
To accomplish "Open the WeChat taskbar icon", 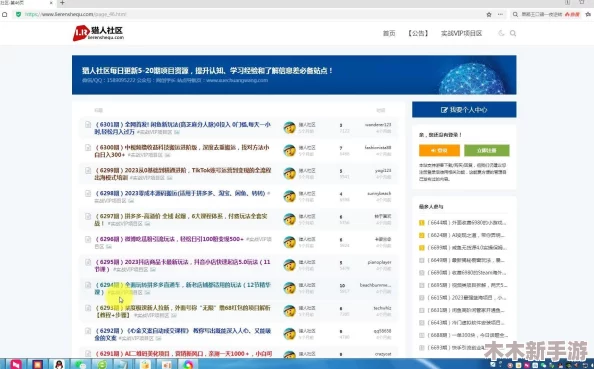I will pyautogui.click(x=80, y=364).
